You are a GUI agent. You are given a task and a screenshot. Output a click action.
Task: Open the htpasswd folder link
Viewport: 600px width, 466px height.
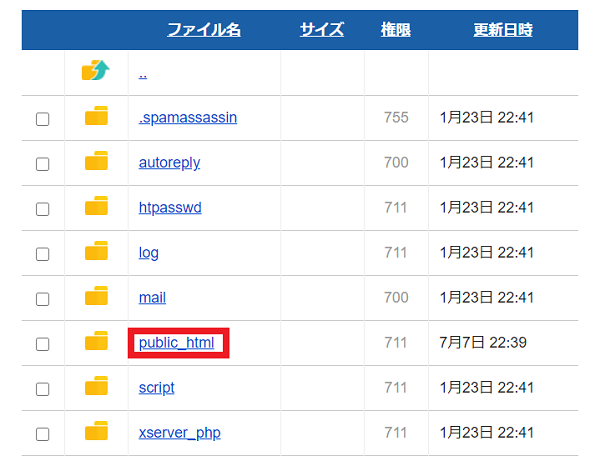click(170, 207)
